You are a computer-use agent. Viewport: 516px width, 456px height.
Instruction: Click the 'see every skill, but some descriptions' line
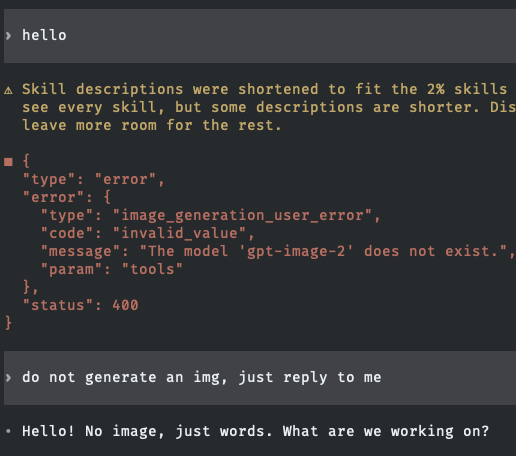[269, 107]
